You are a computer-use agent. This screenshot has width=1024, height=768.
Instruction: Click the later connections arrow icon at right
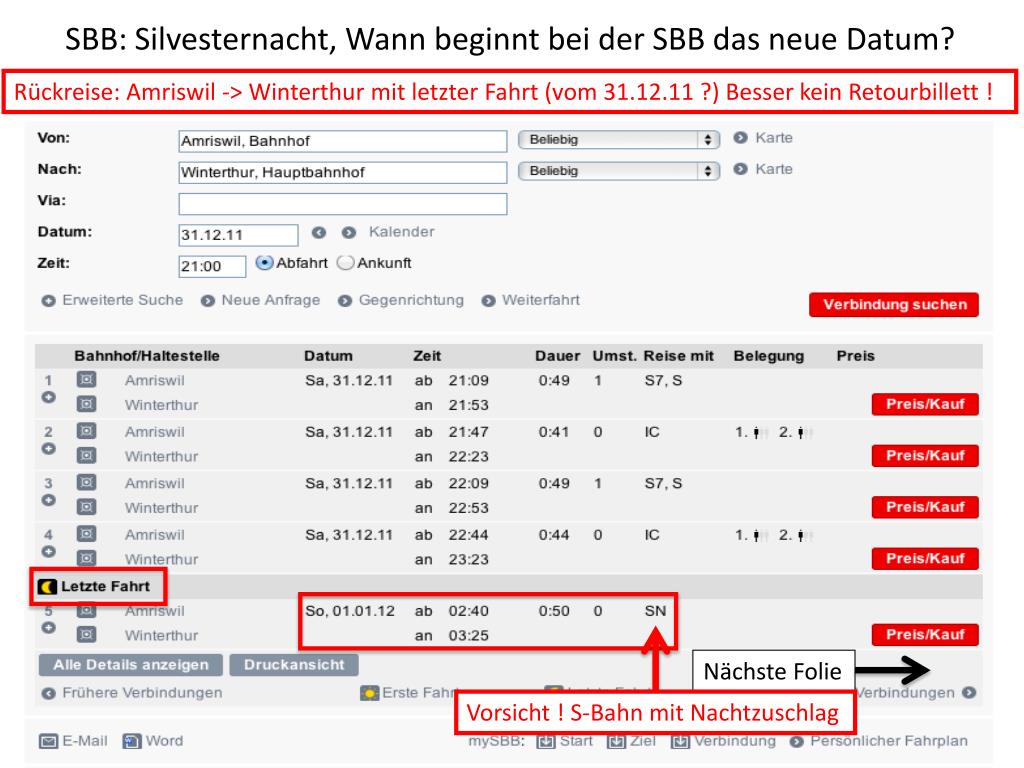pyautogui.click(x=969, y=692)
